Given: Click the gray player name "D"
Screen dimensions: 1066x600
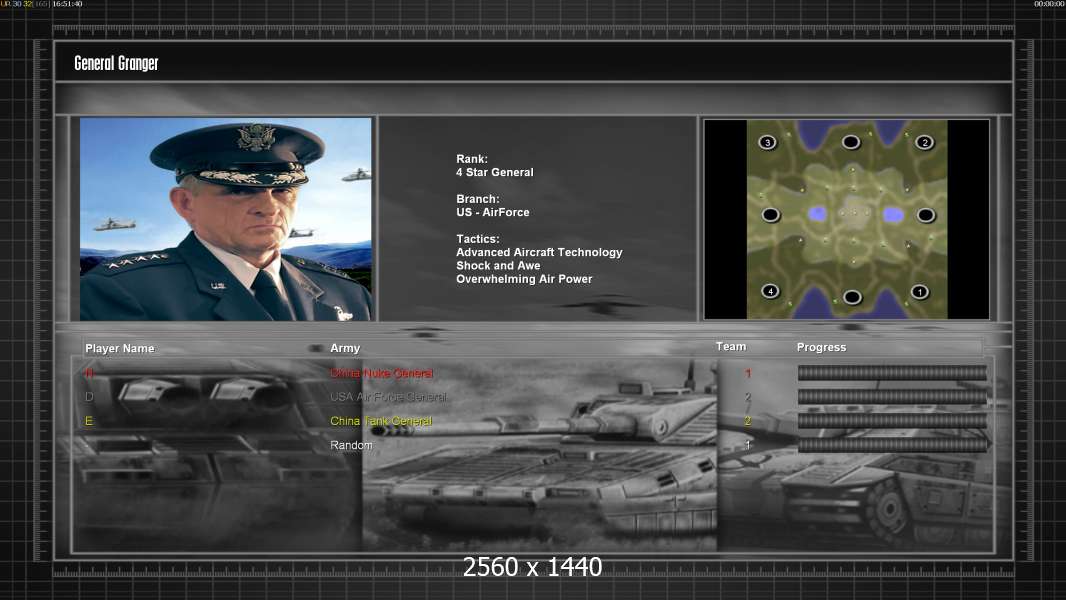Looking at the screenshot, I should (x=89, y=397).
